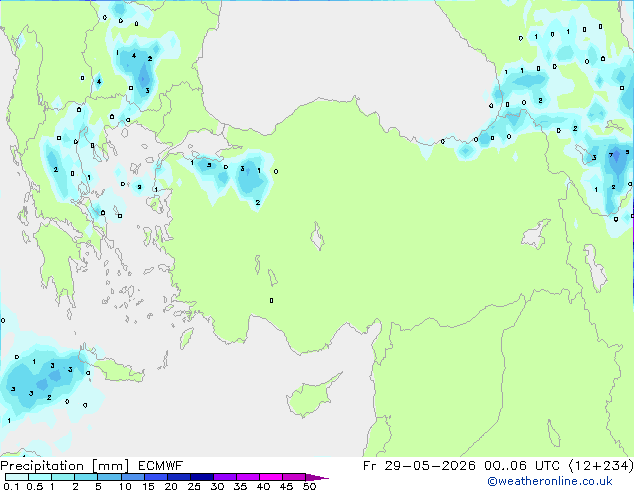Click the '7' precipitation value on the map

(x=611, y=155)
